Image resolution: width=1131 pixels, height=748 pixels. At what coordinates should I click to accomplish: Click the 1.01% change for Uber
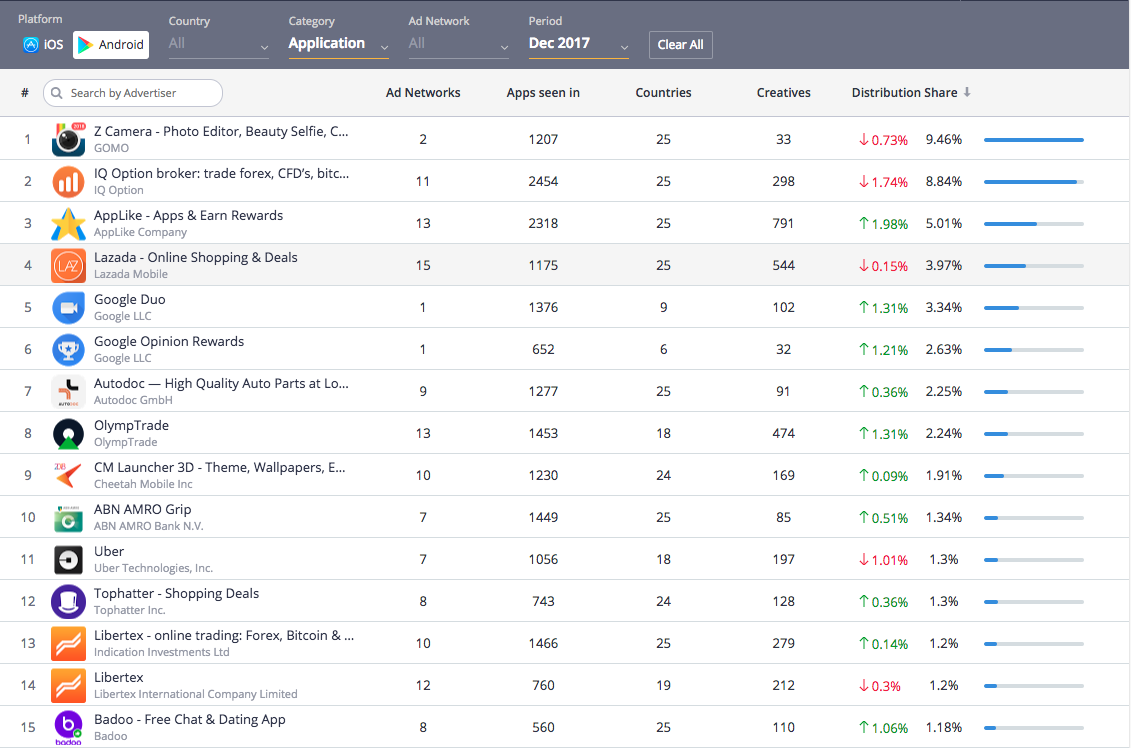884,560
